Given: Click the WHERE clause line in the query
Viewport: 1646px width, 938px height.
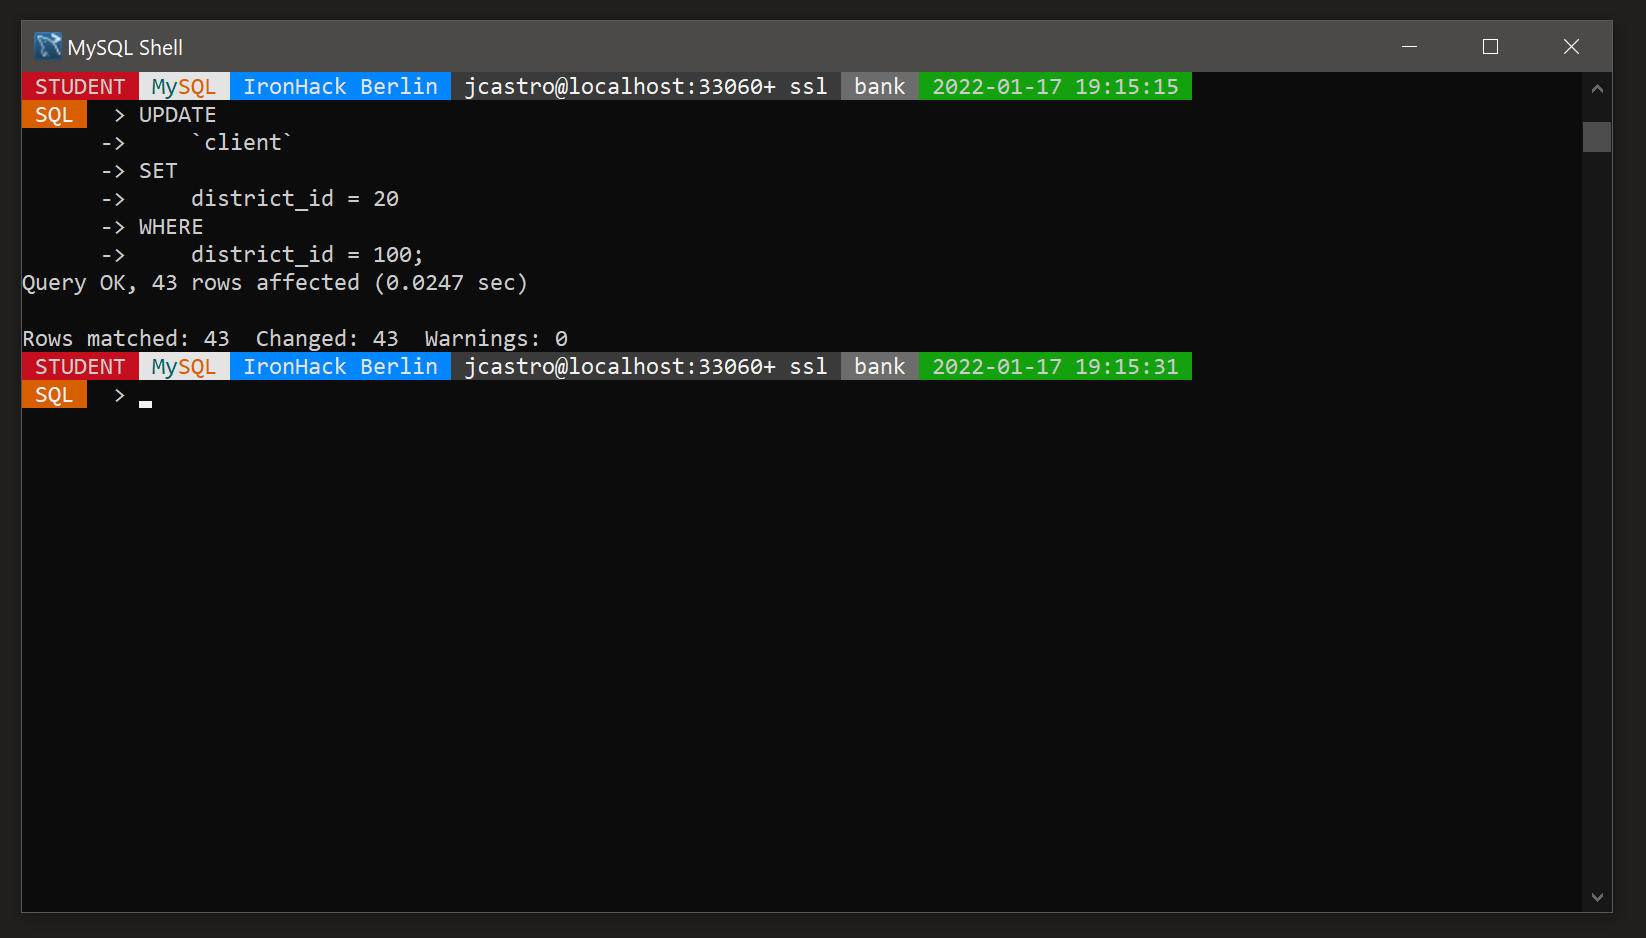Looking at the screenshot, I should pos(170,226).
